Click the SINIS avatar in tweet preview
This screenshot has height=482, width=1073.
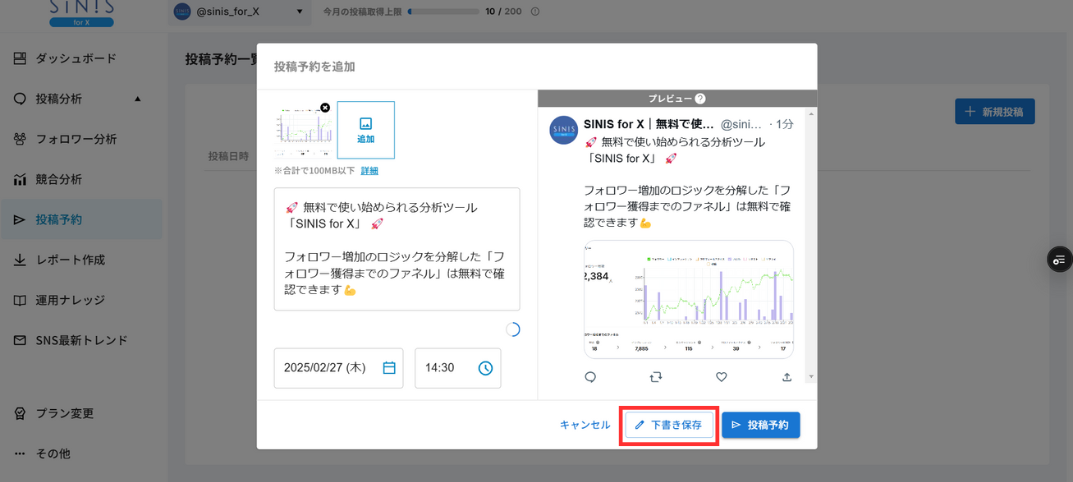tap(564, 129)
